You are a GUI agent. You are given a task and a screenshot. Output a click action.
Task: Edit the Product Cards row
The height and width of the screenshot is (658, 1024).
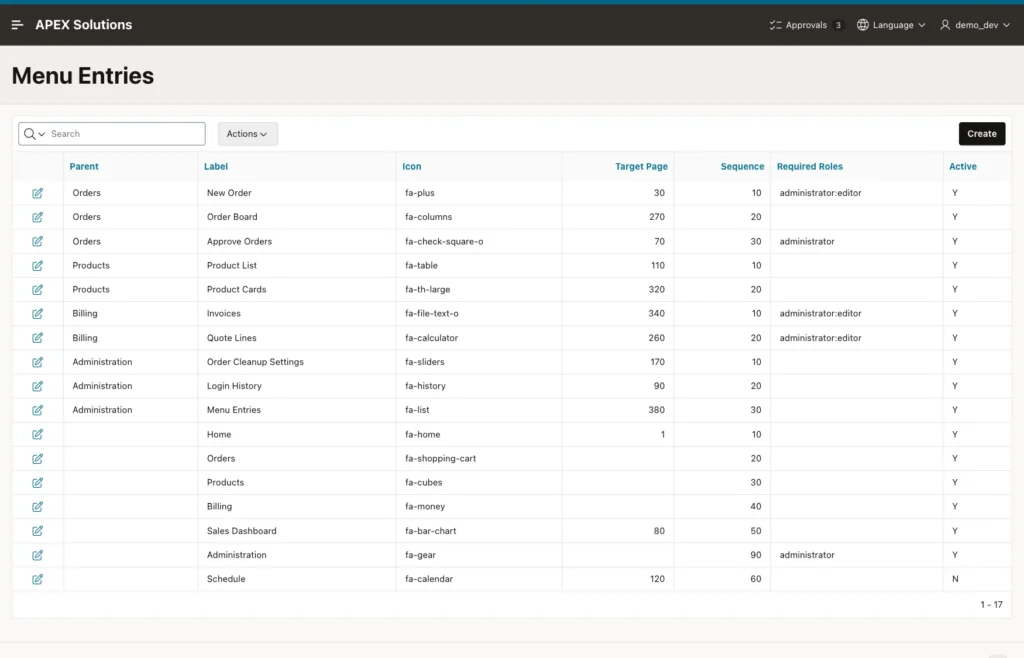pos(37,290)
